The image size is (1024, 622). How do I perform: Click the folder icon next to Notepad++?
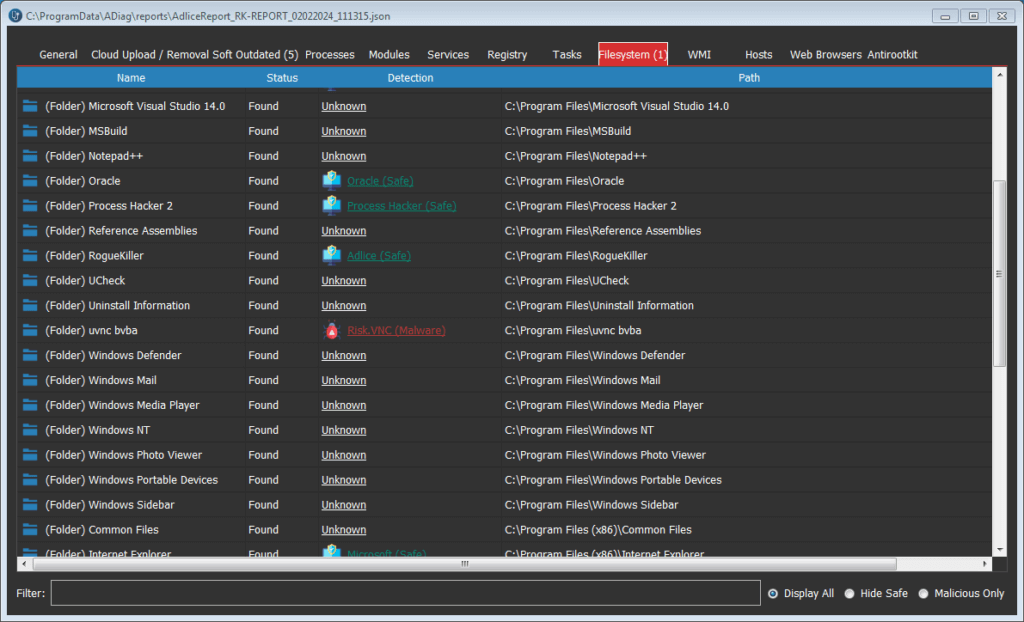(30, 156)
